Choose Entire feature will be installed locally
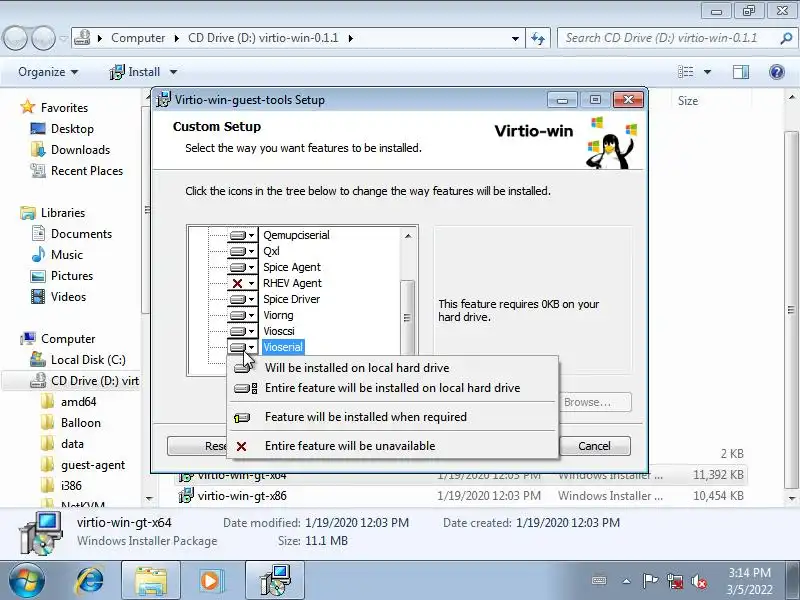The height and width of the screenshot is (600, 800). (x=392, y=388)
